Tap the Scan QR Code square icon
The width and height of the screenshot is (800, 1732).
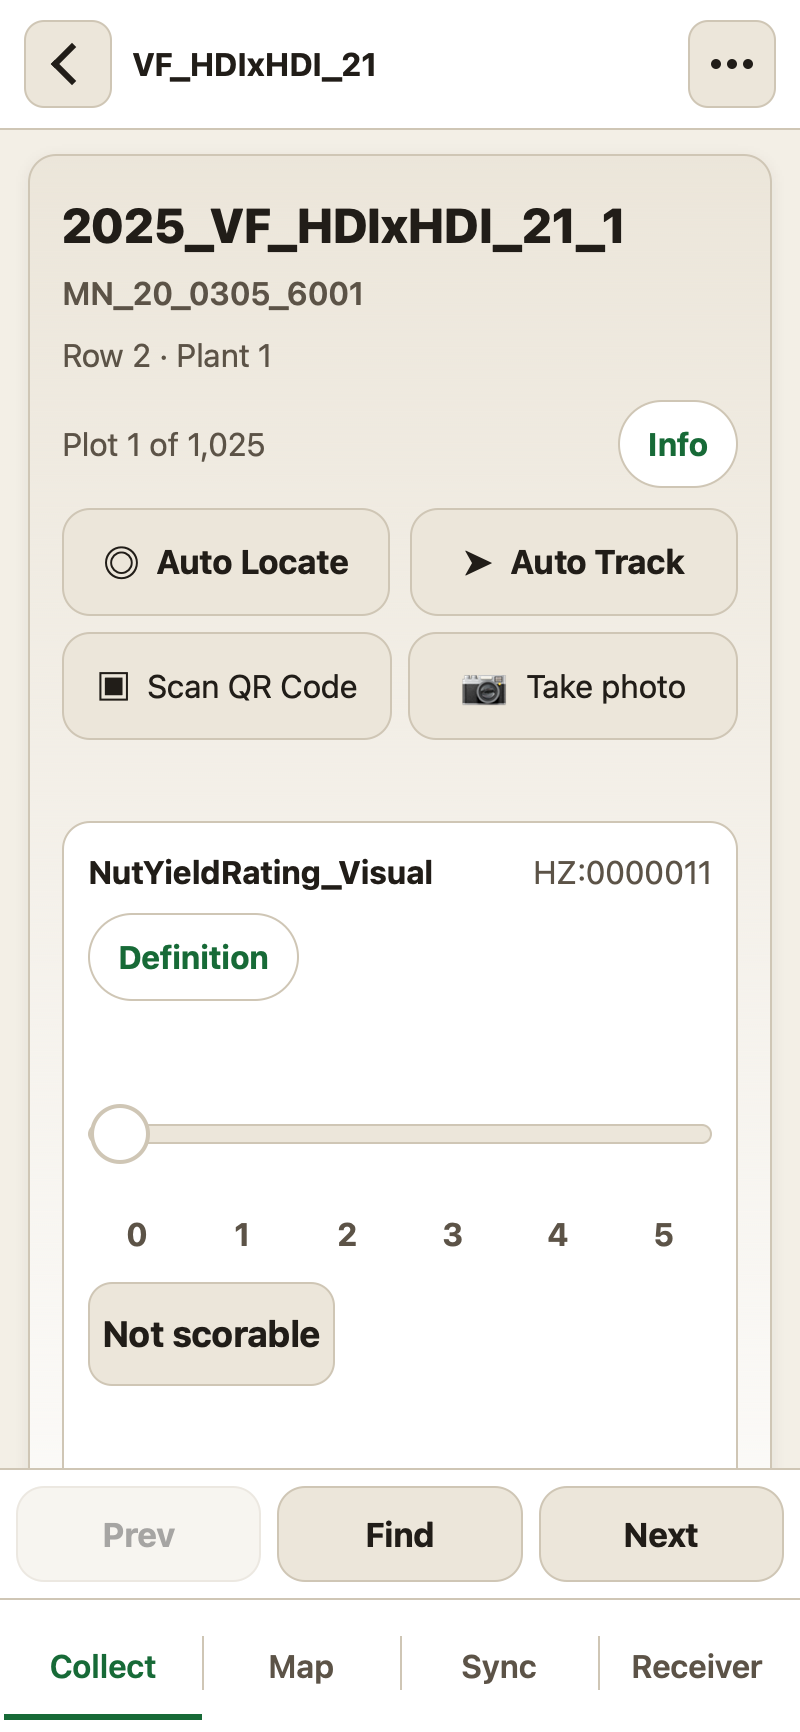[x=114, y=687]
